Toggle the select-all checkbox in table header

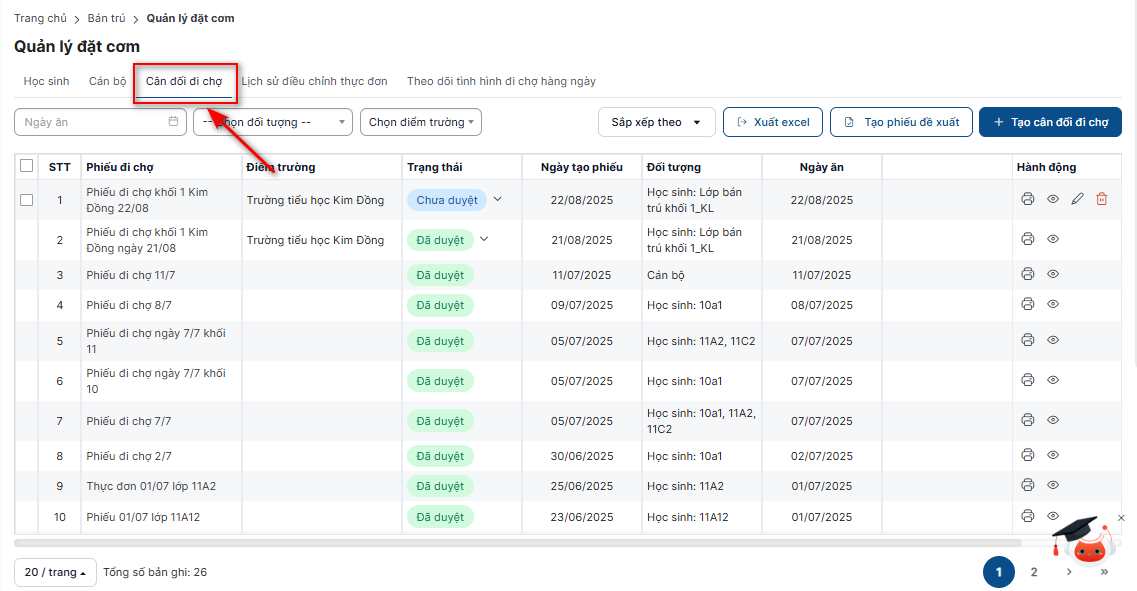[27, 166]
